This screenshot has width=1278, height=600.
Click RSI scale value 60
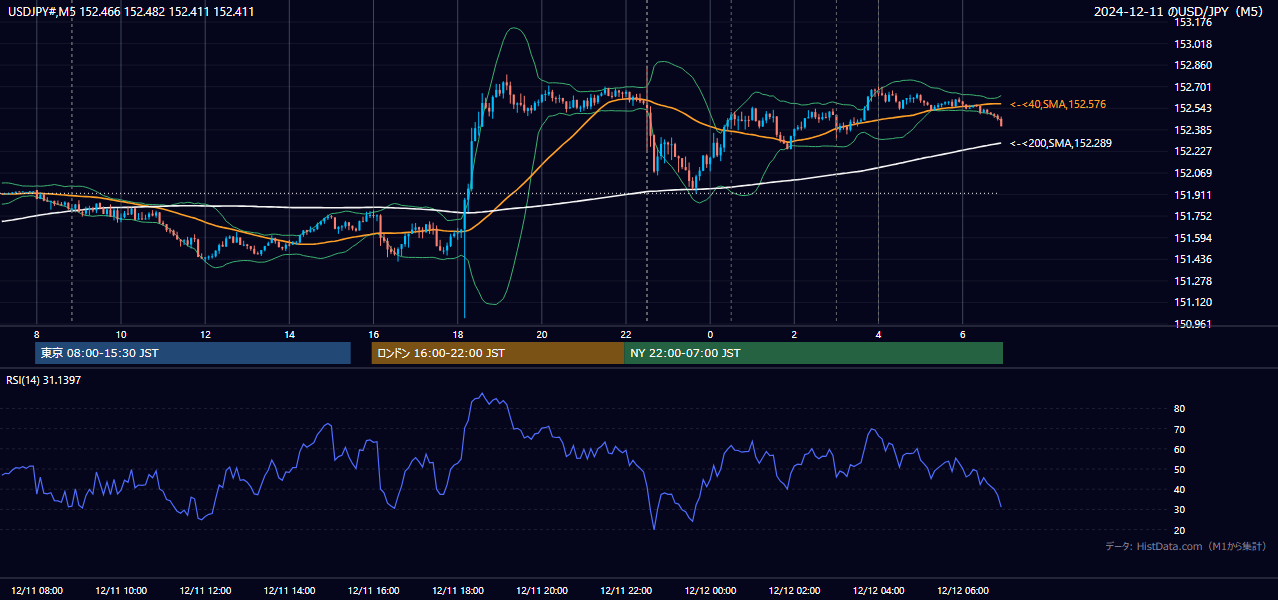[1180, 449]
